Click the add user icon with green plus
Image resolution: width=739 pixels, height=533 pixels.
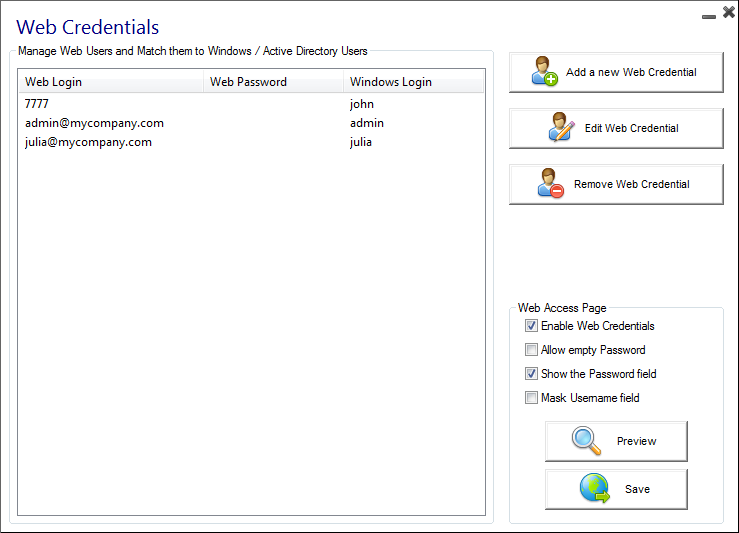(545, 72)
